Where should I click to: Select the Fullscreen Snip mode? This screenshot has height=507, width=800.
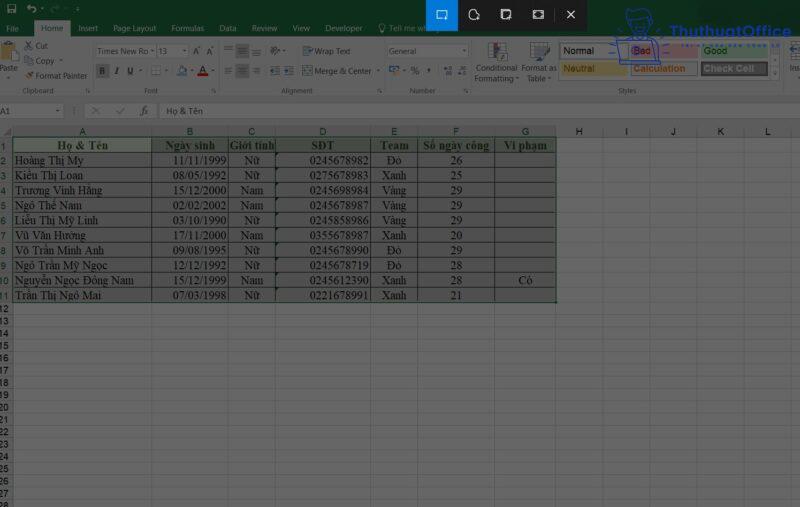538,15
